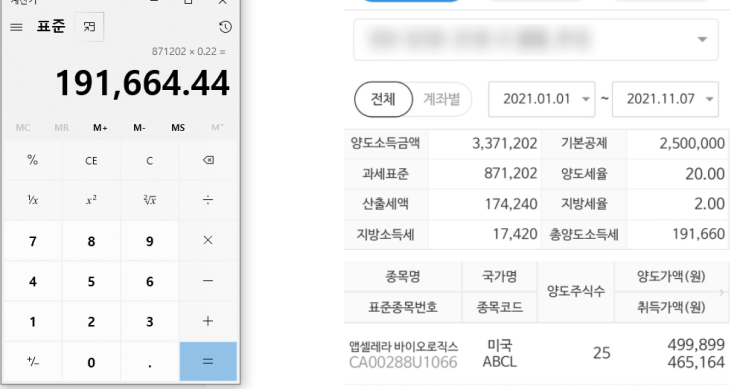This screenshot has height=389, width=743.
Task: Click the percent key
Action: point(33,160)
